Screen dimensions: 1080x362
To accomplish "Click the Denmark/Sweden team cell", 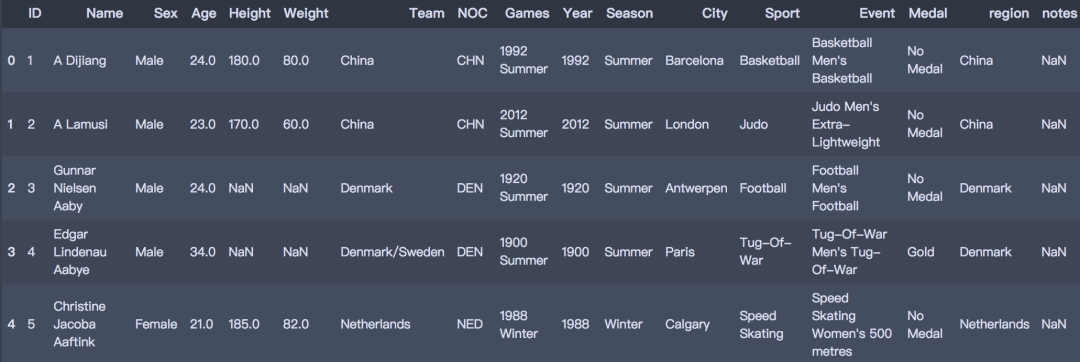I will pos(393,252).
